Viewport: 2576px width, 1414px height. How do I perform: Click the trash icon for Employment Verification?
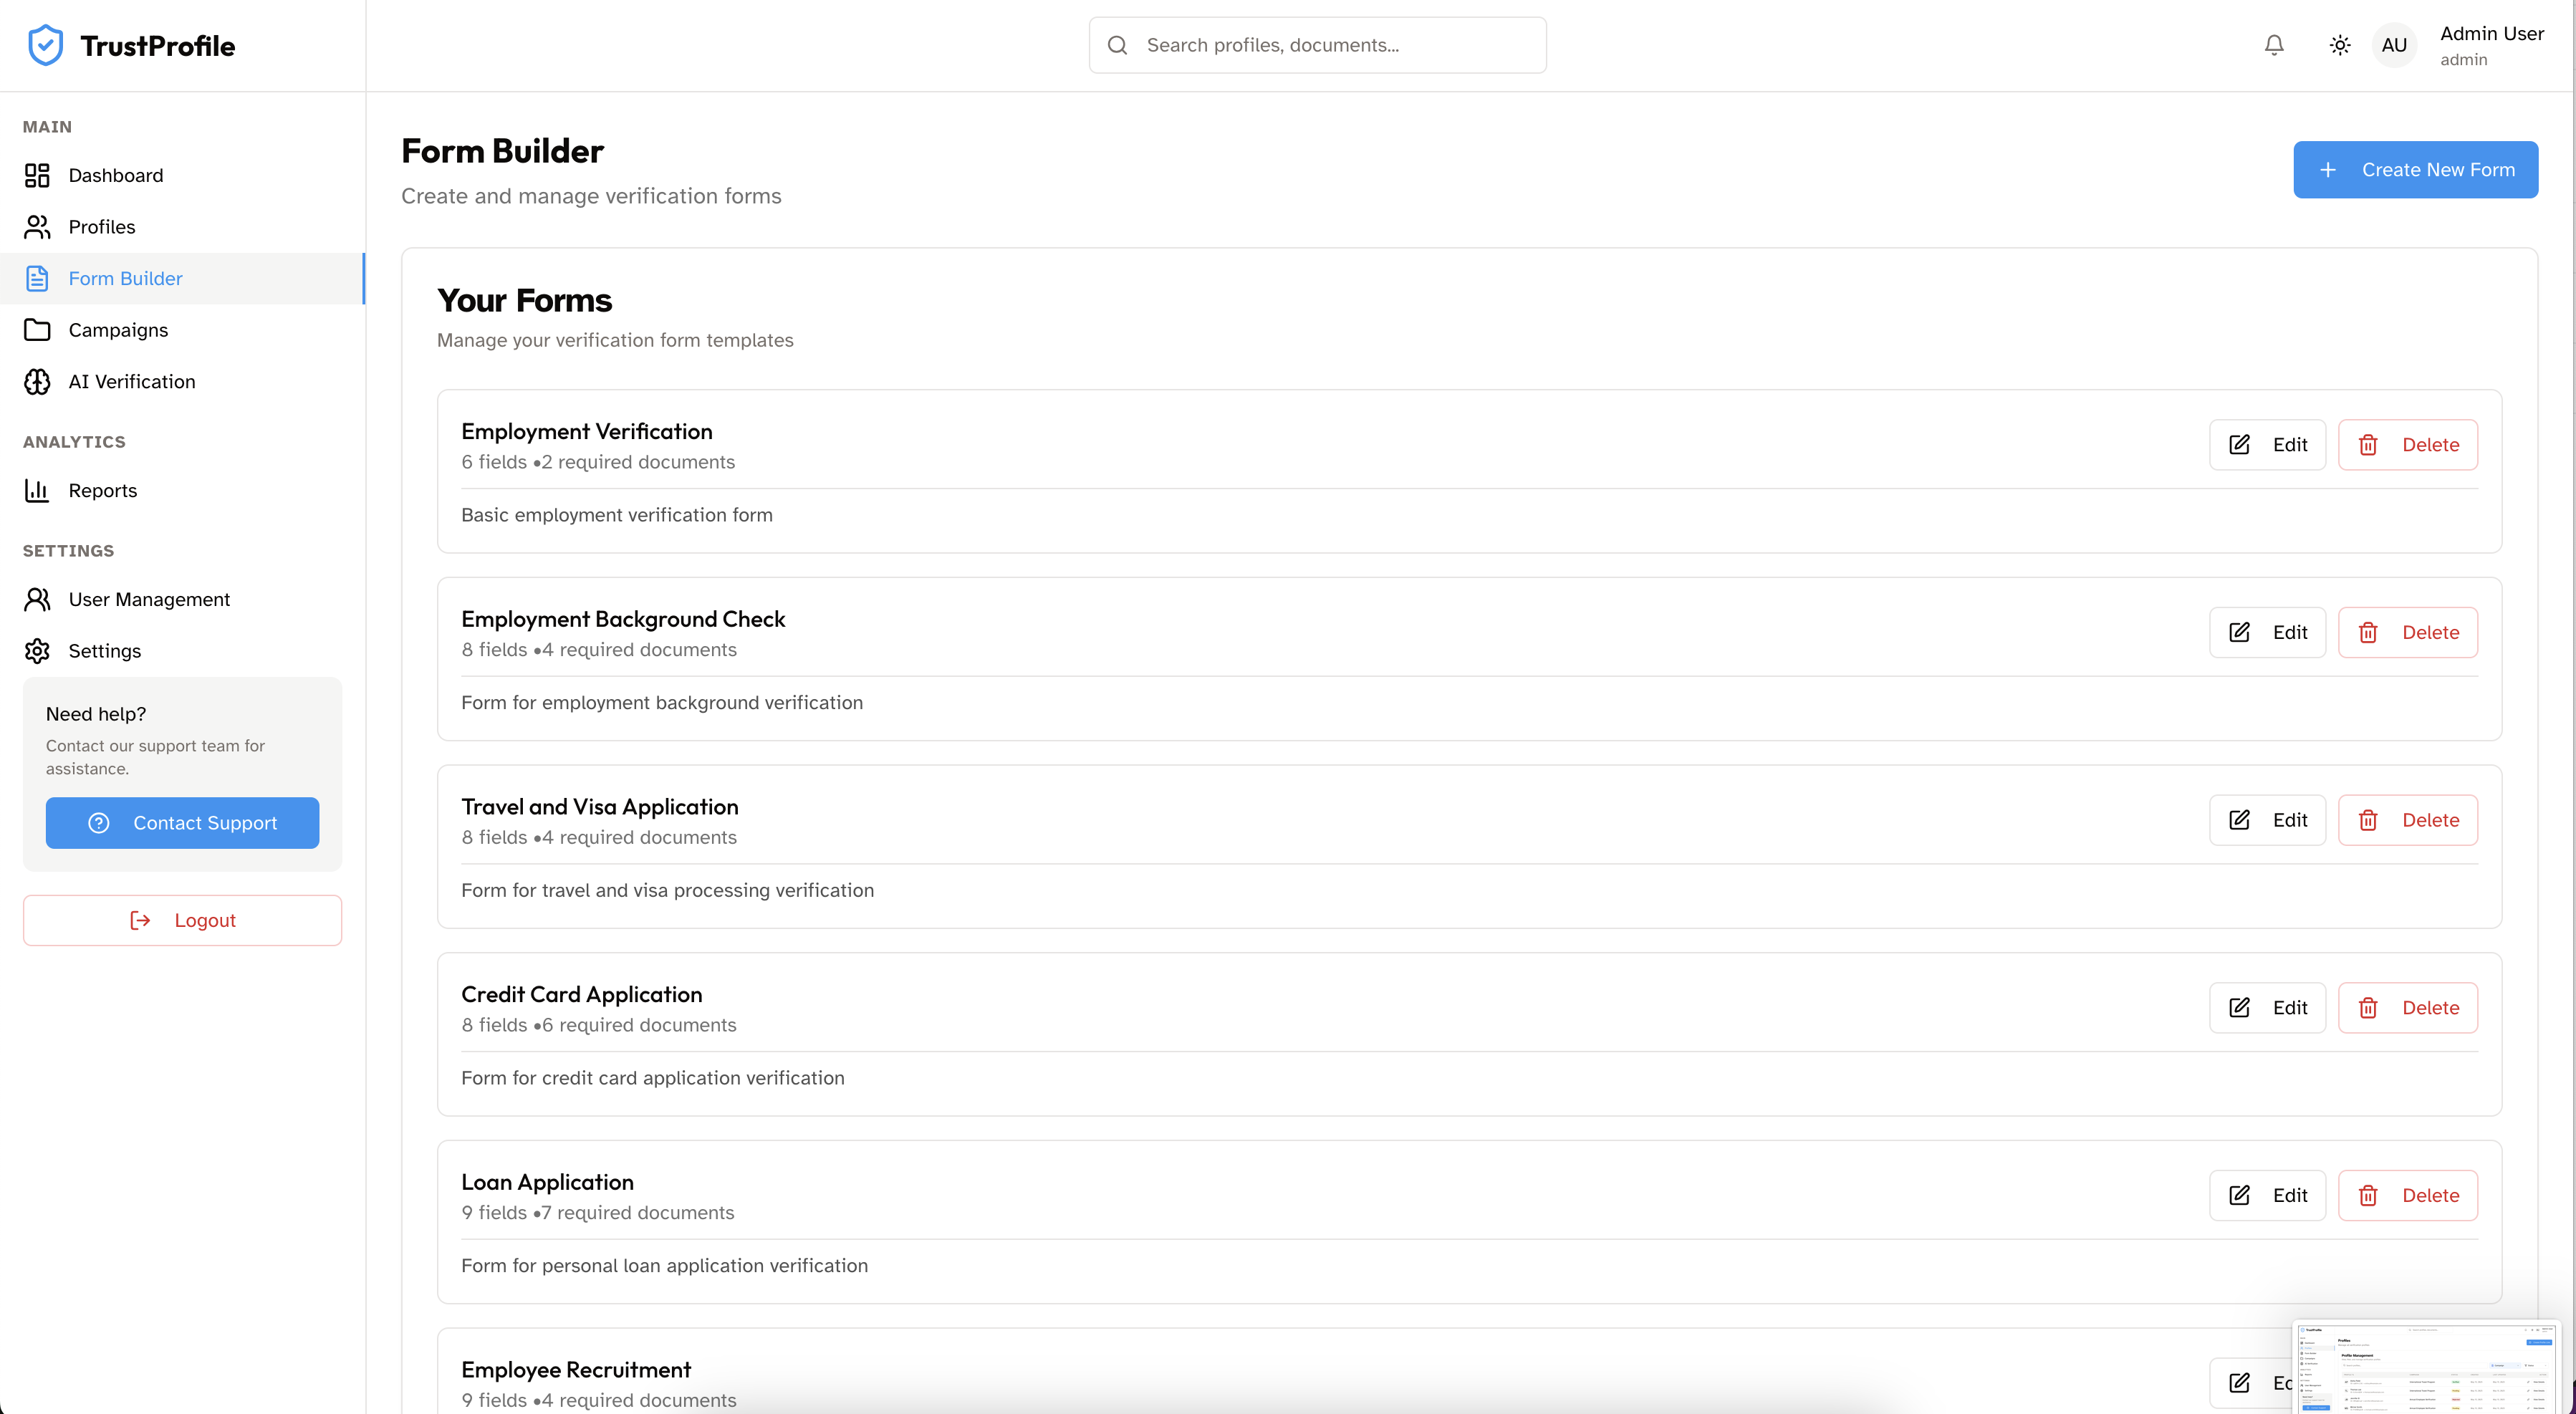(2368, 445)
